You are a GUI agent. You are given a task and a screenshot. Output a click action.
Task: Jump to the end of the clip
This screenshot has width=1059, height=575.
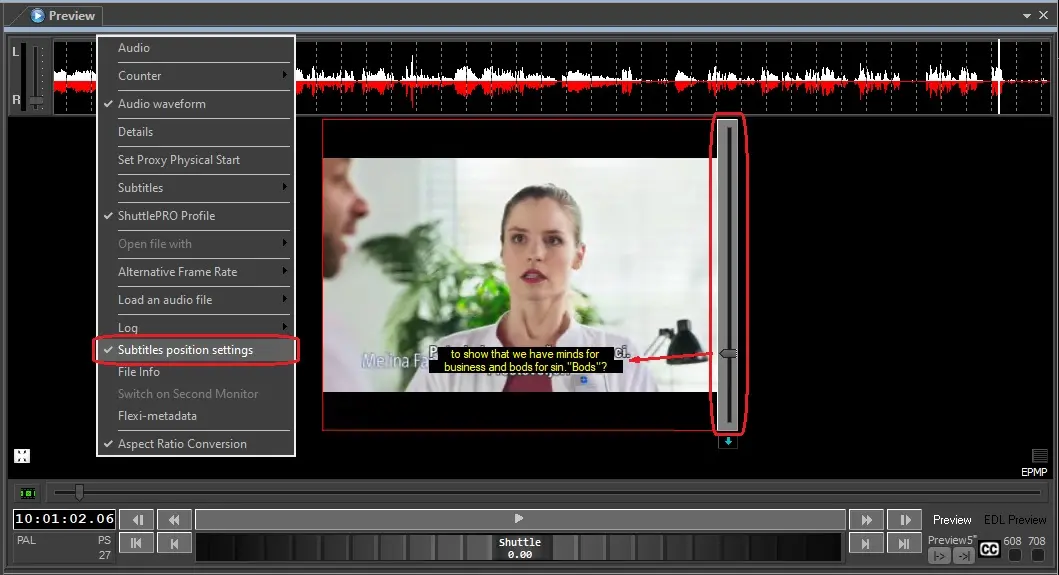(x=903, y=544)
